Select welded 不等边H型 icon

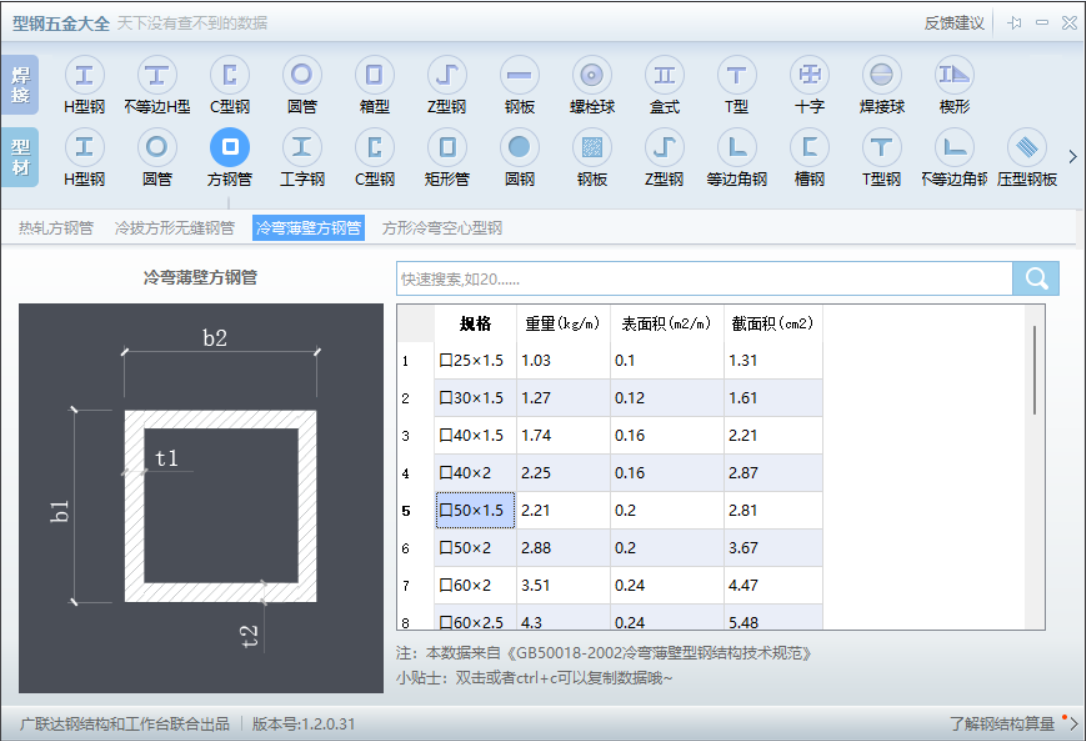point(157,75)
